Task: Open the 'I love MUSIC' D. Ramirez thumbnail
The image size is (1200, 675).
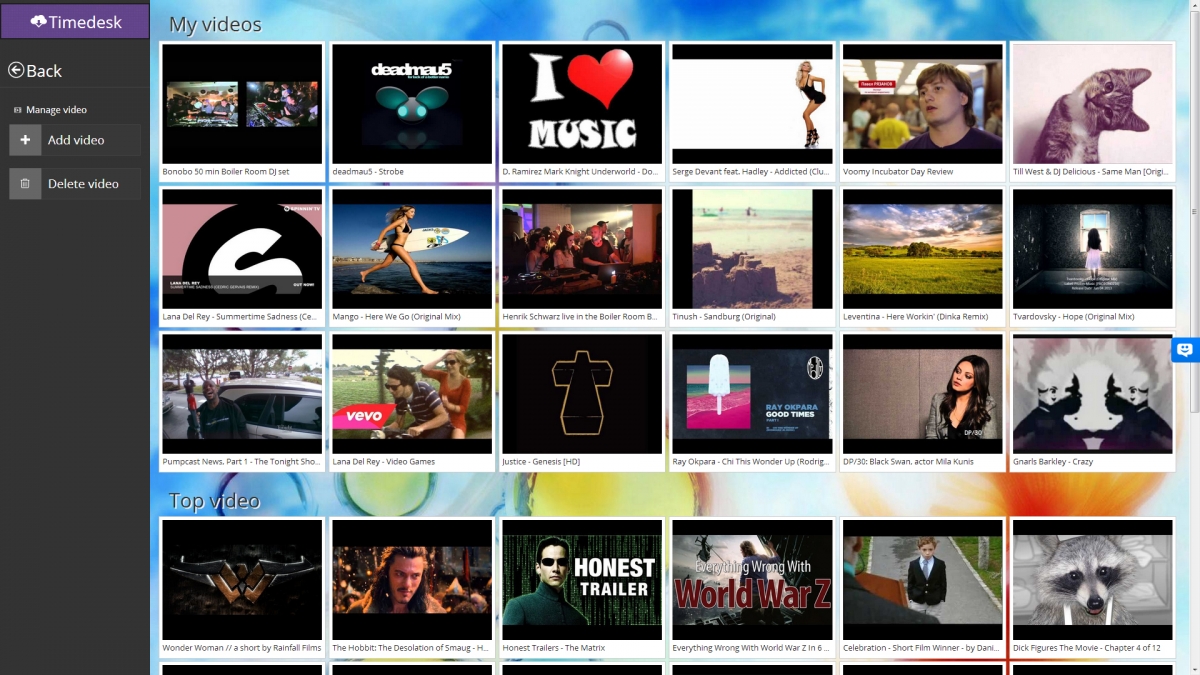Action: click(x=582, y=104)
